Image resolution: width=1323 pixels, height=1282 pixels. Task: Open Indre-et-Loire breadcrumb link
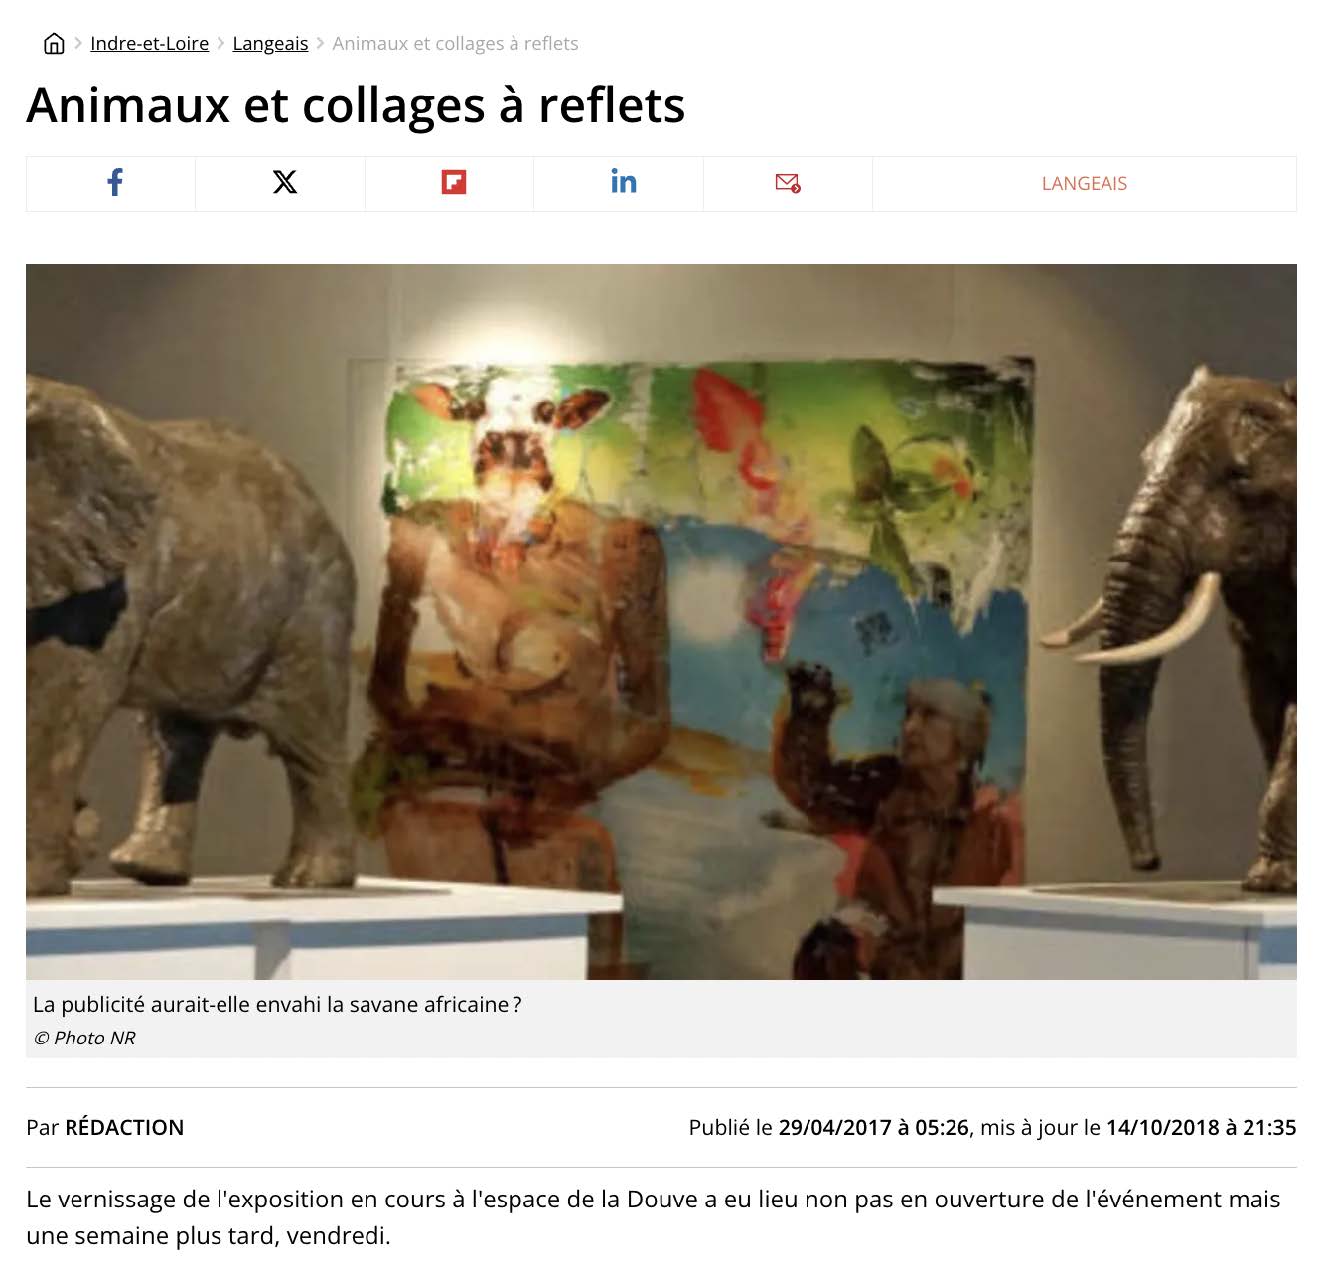pyautogui.click(x=150, y=43)
